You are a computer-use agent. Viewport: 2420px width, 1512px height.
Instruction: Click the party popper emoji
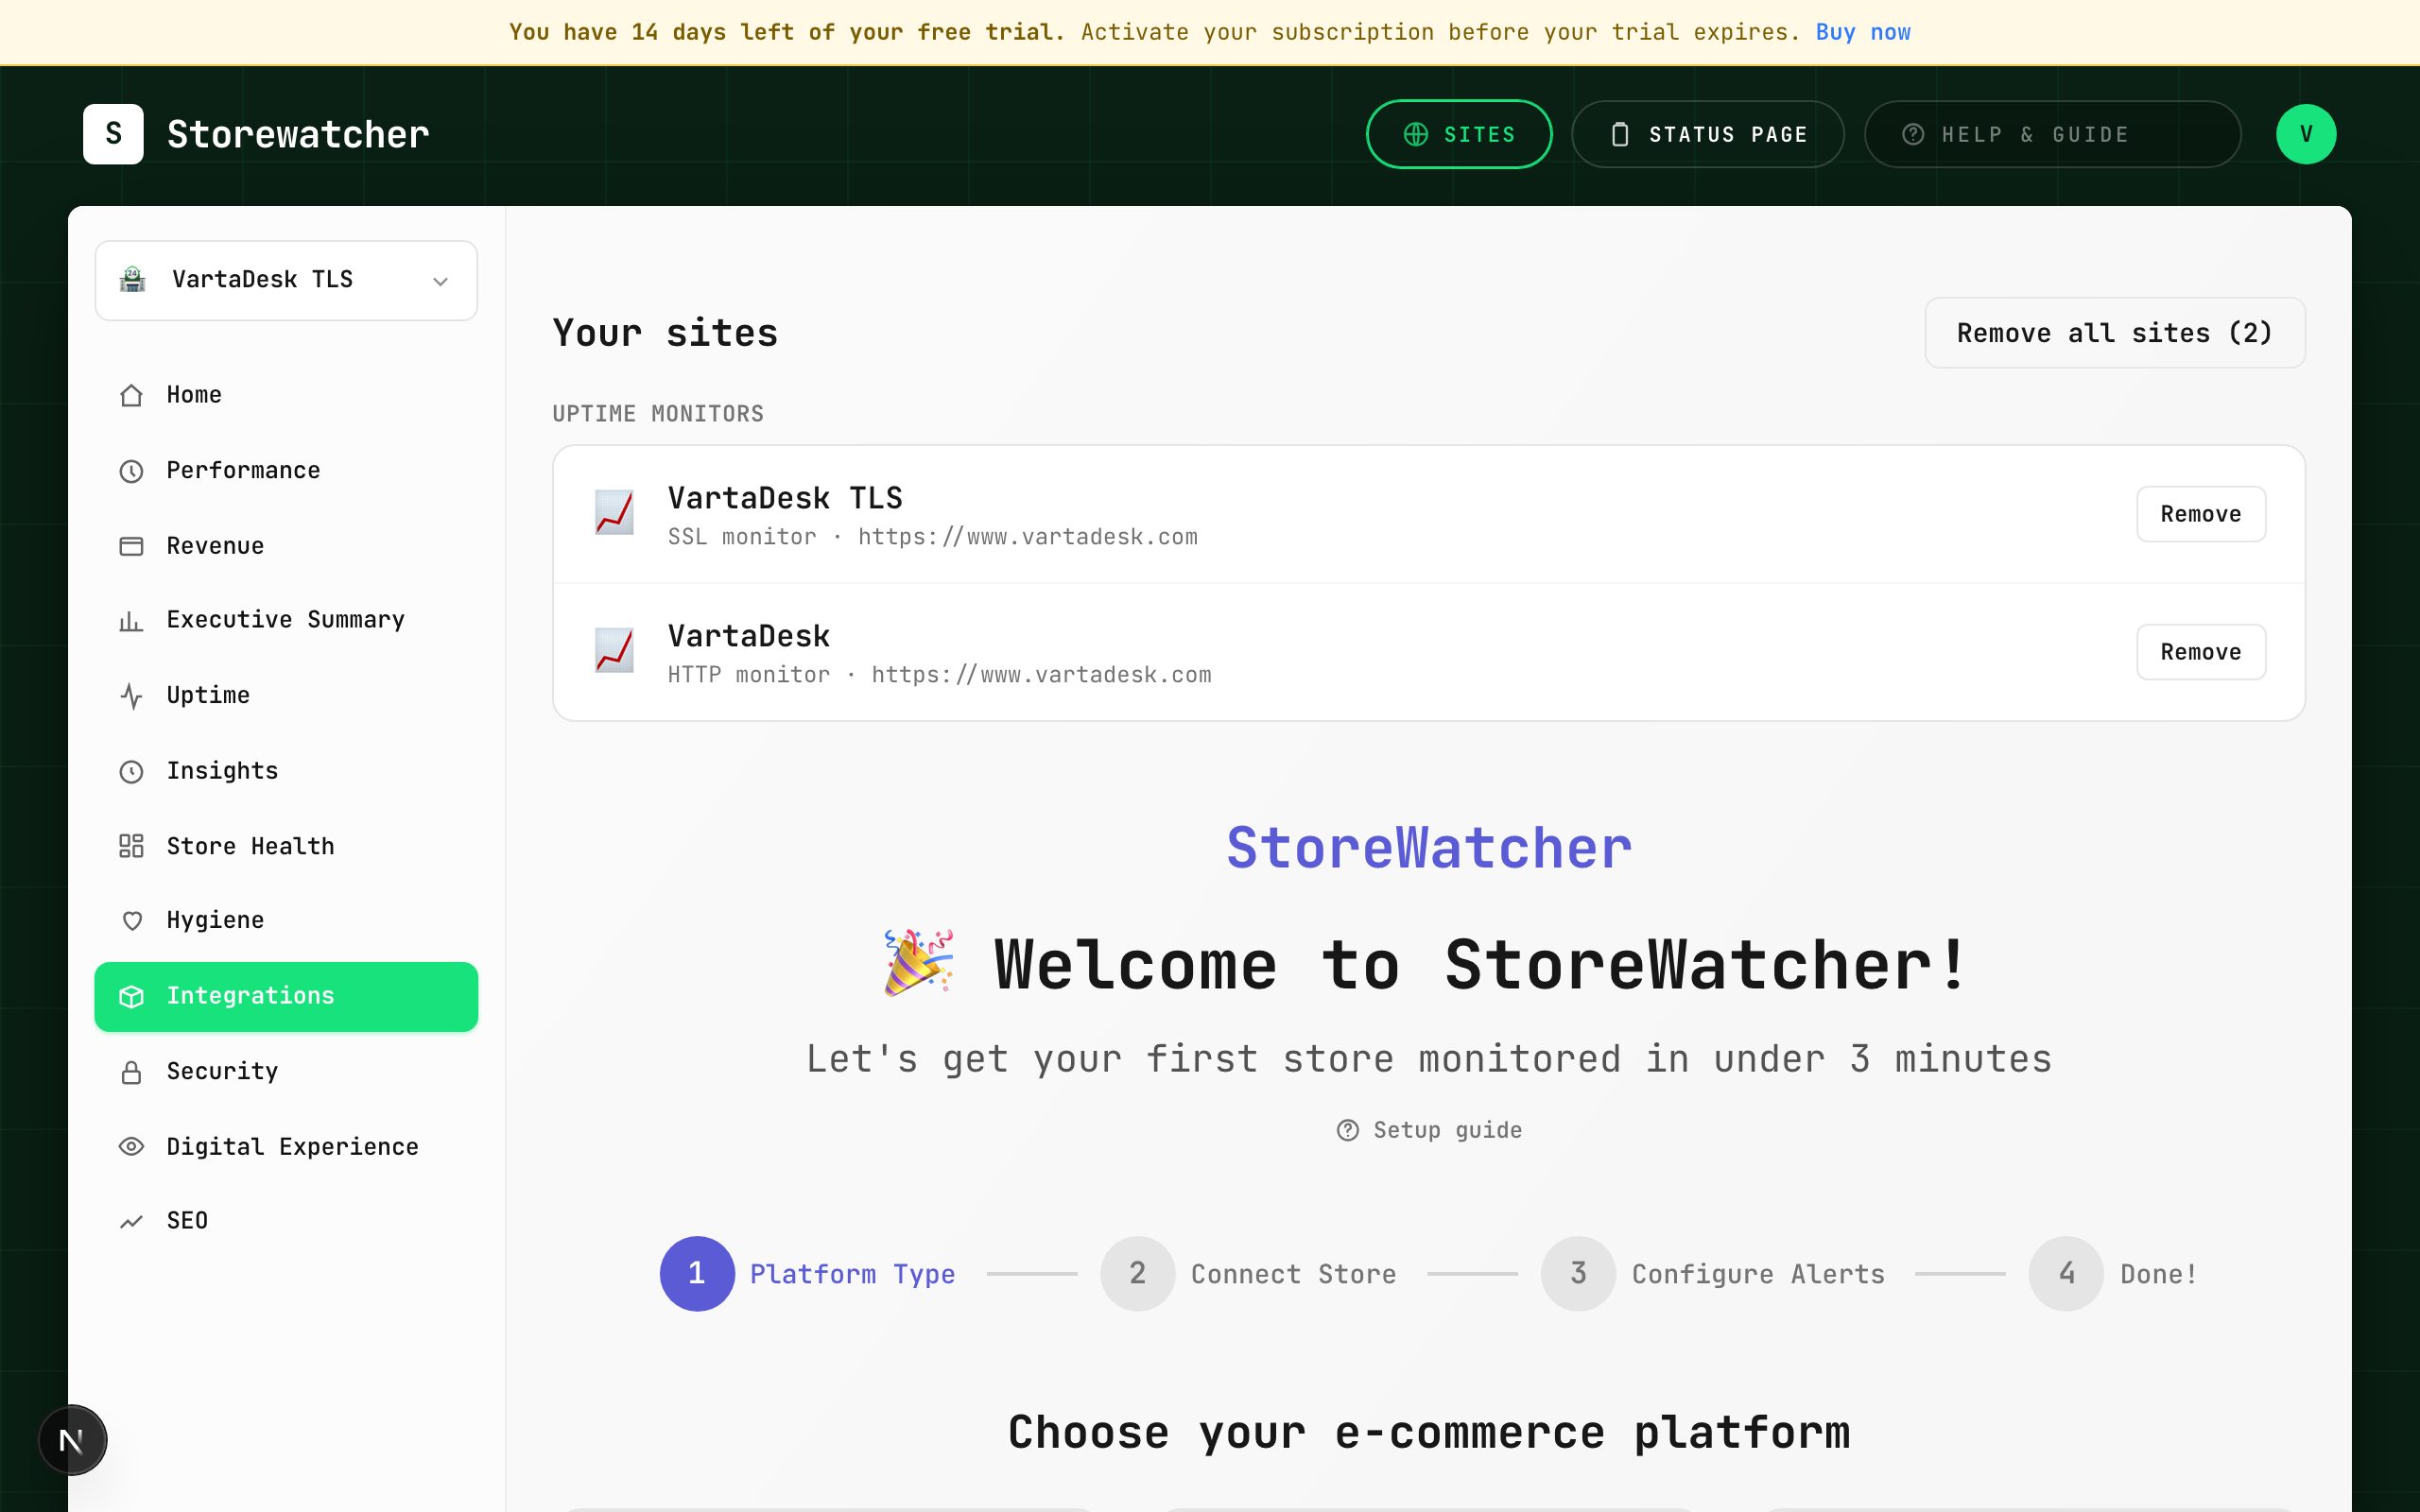pos(918,963)
